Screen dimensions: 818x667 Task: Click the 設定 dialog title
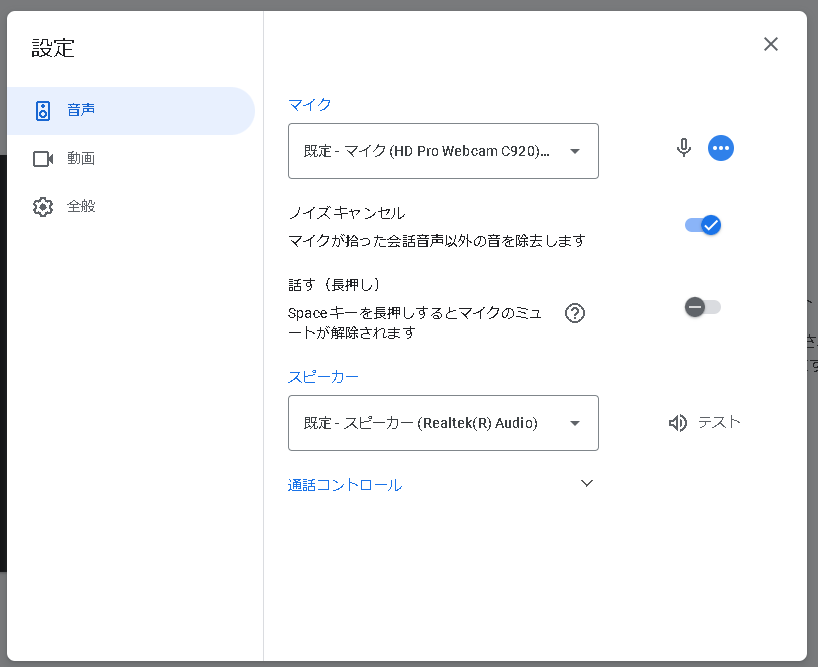pyautogui.click(x=53, y=48)
